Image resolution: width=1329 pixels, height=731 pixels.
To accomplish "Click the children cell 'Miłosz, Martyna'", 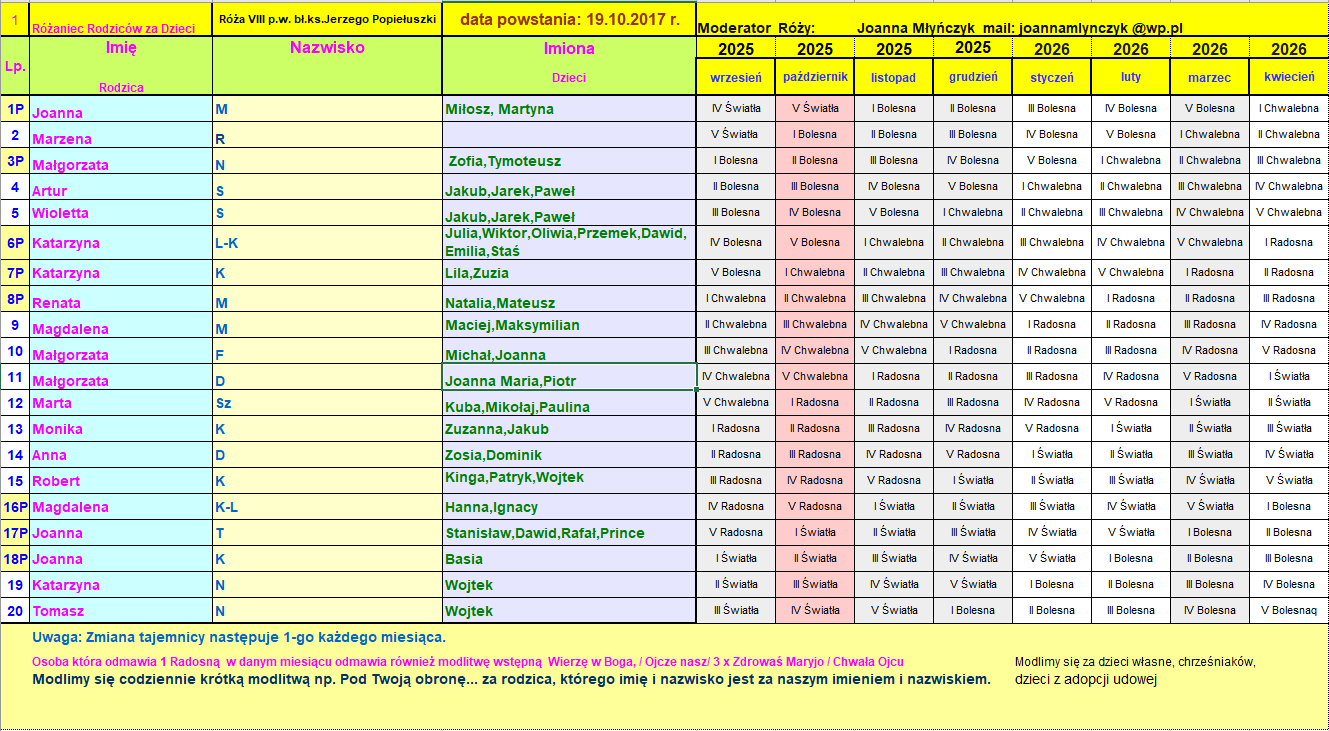I will 499,109.
